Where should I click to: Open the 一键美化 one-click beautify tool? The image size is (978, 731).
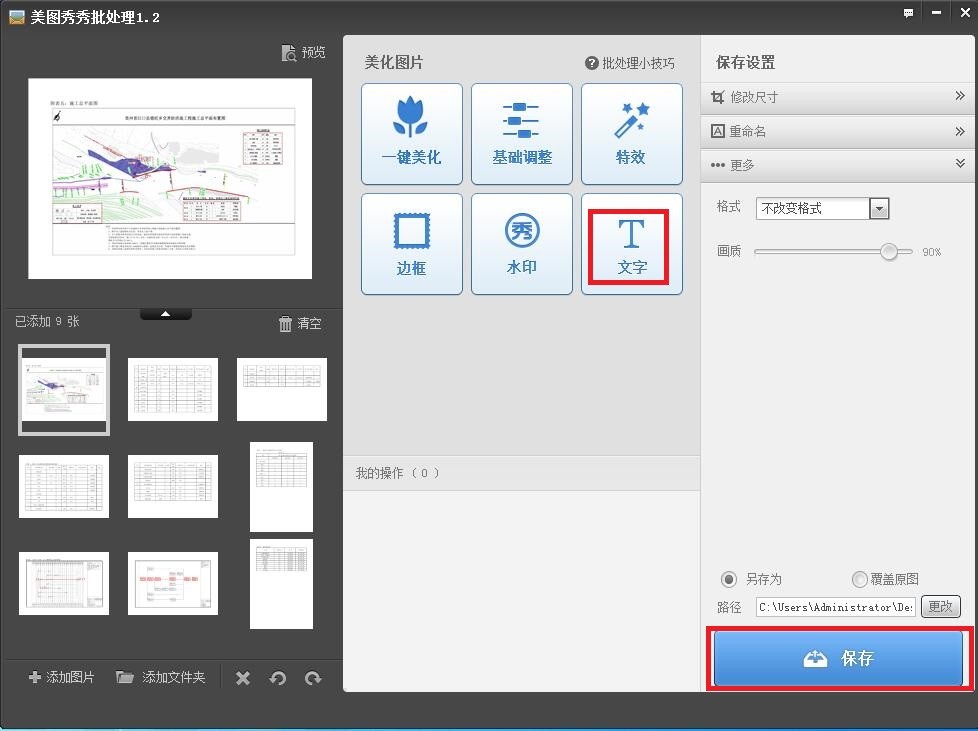click(x=411, y=134)
